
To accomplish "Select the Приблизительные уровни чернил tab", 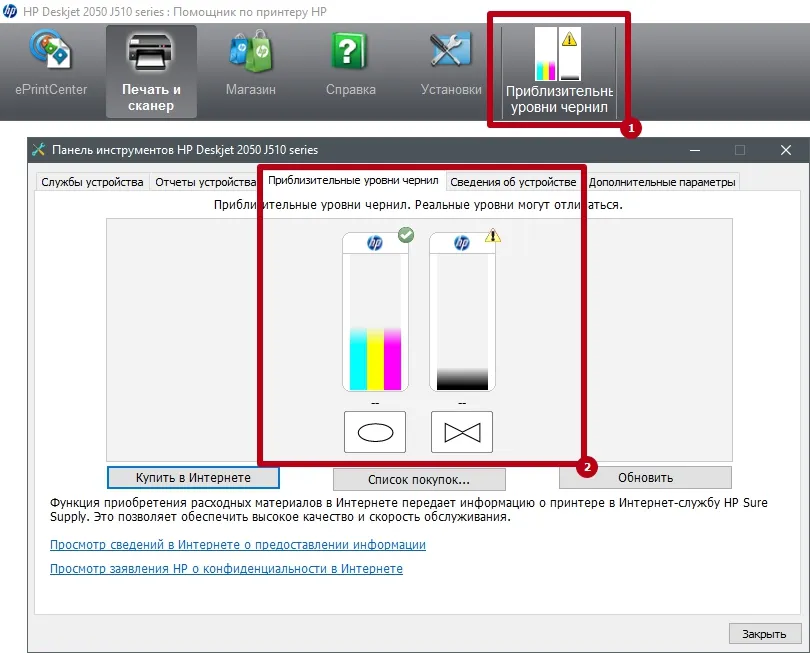I will (x=353, y=180).
